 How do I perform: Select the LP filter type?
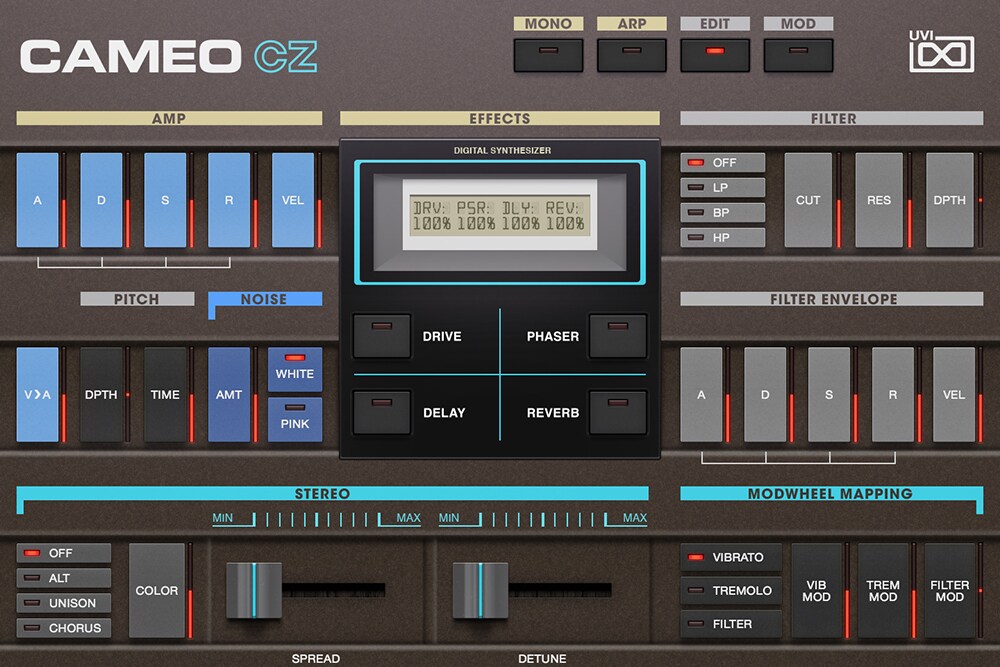[722, 187]
